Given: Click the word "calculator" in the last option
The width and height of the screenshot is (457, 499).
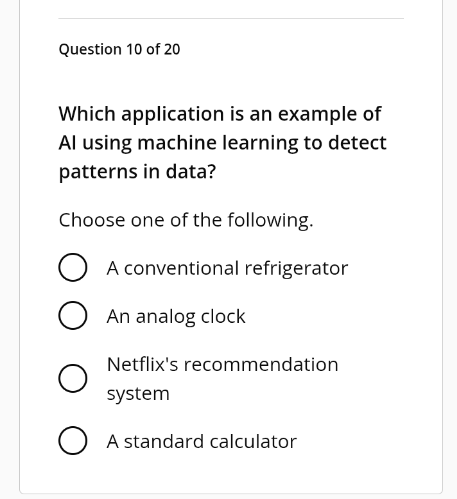Looking at the screenshot, I should (x=253, y=441).
